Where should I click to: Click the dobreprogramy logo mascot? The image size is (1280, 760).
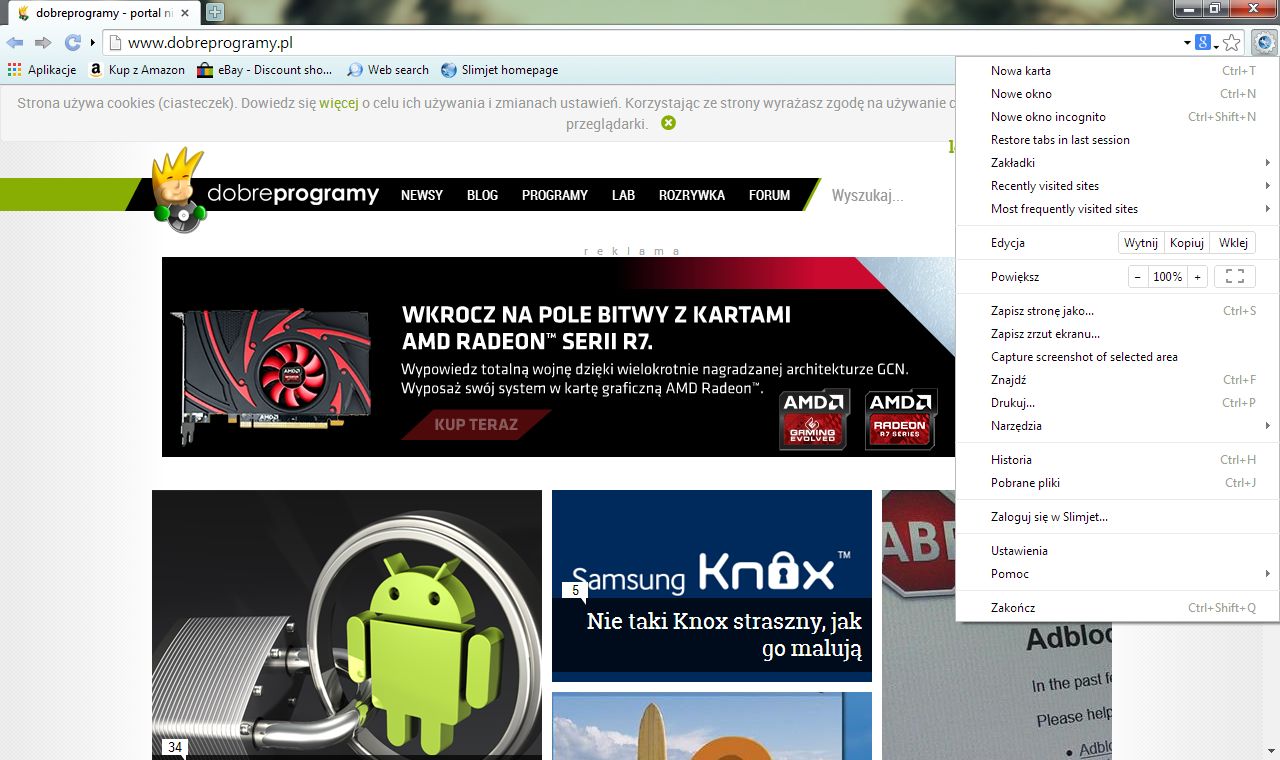[x=178, y=190]
